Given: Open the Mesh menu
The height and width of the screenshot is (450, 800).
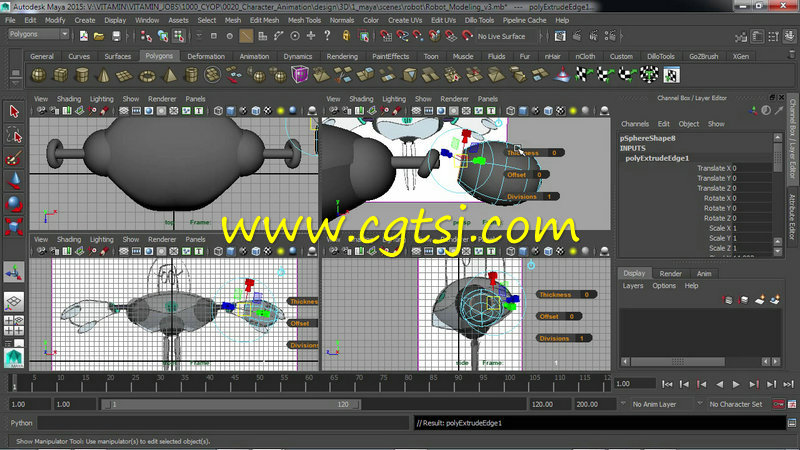Looking at the screenshot, I should tap(233, 20).
